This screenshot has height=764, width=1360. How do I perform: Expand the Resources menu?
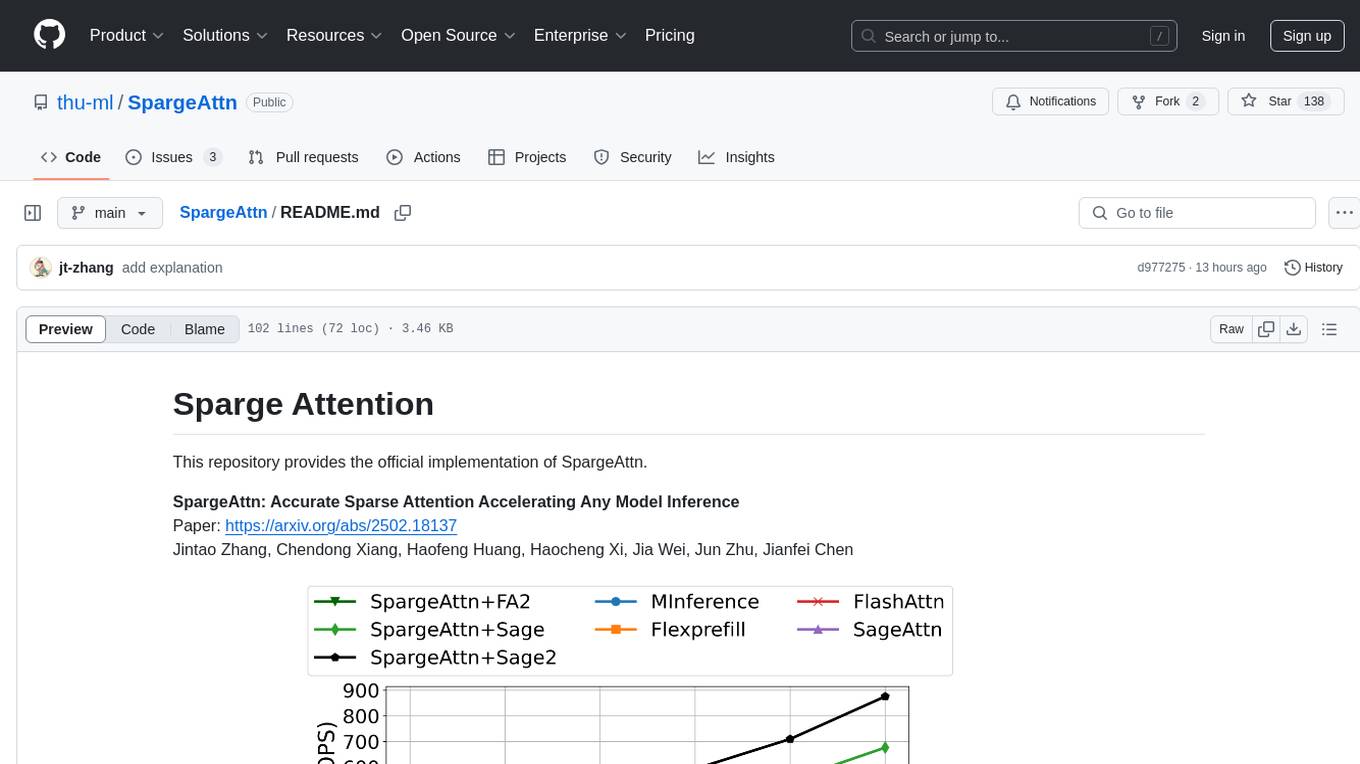(334, 35)
